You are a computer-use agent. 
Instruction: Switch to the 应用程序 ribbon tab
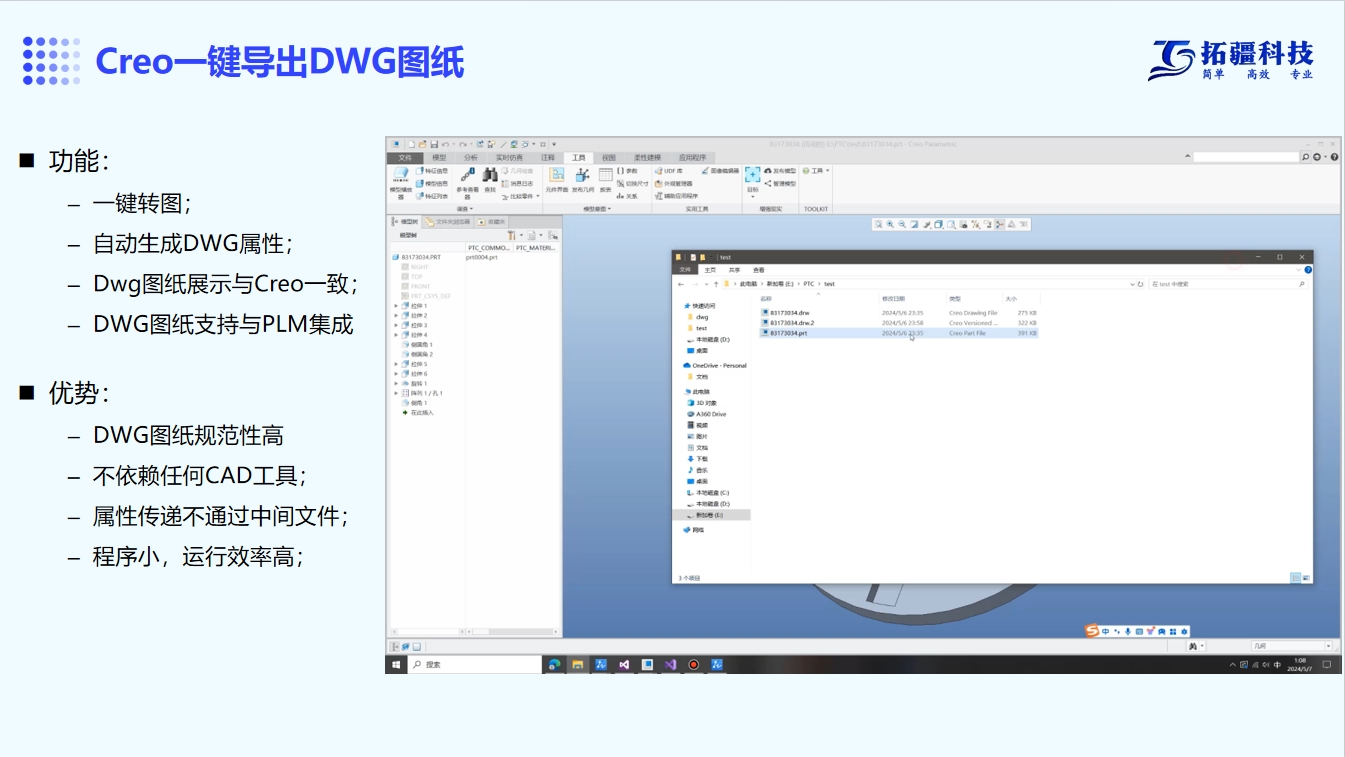pos(692,158)
